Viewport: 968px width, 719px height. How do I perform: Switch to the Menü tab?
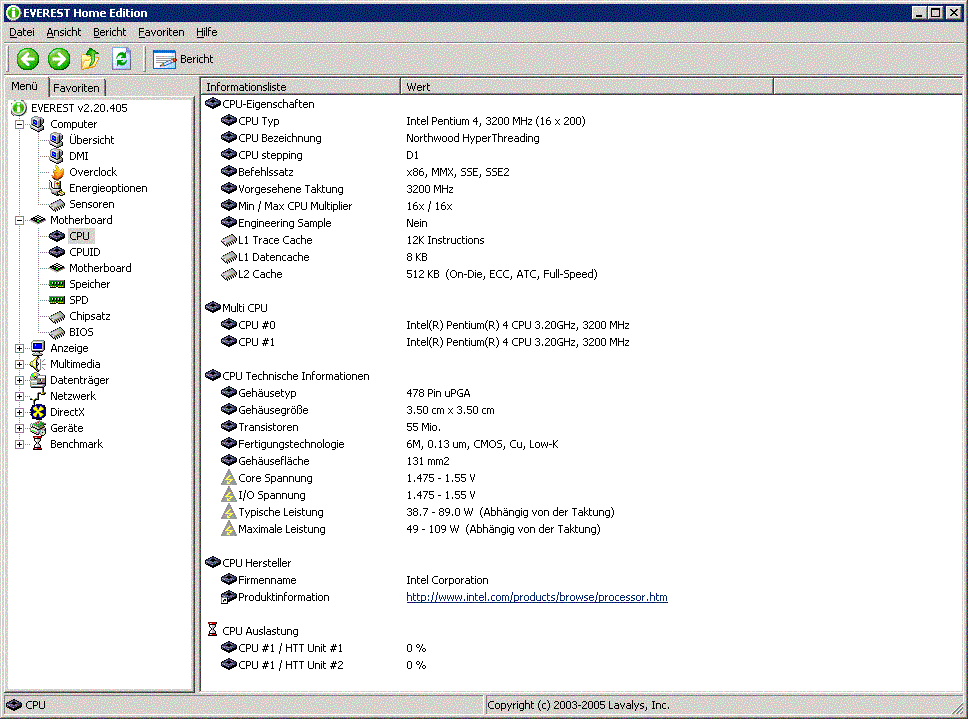(25, 86)
